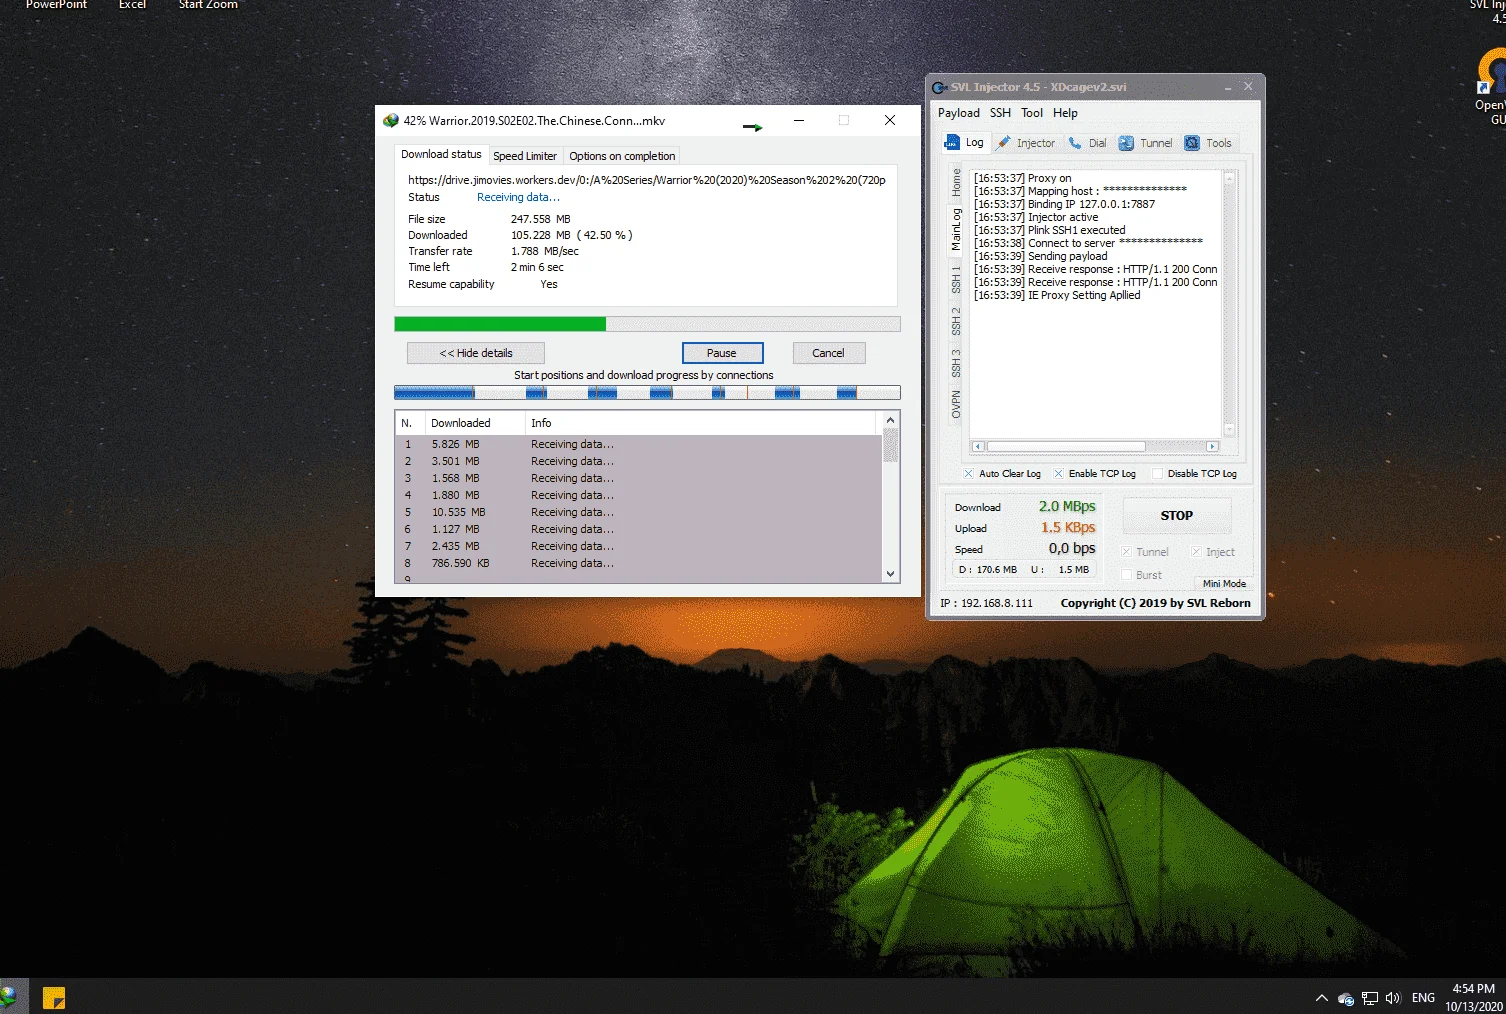This screenshot has height=1014, width=1506.
Task: Click the IDM icon in the taskbar
Action: pyautogui.click(x=8, y=997)
